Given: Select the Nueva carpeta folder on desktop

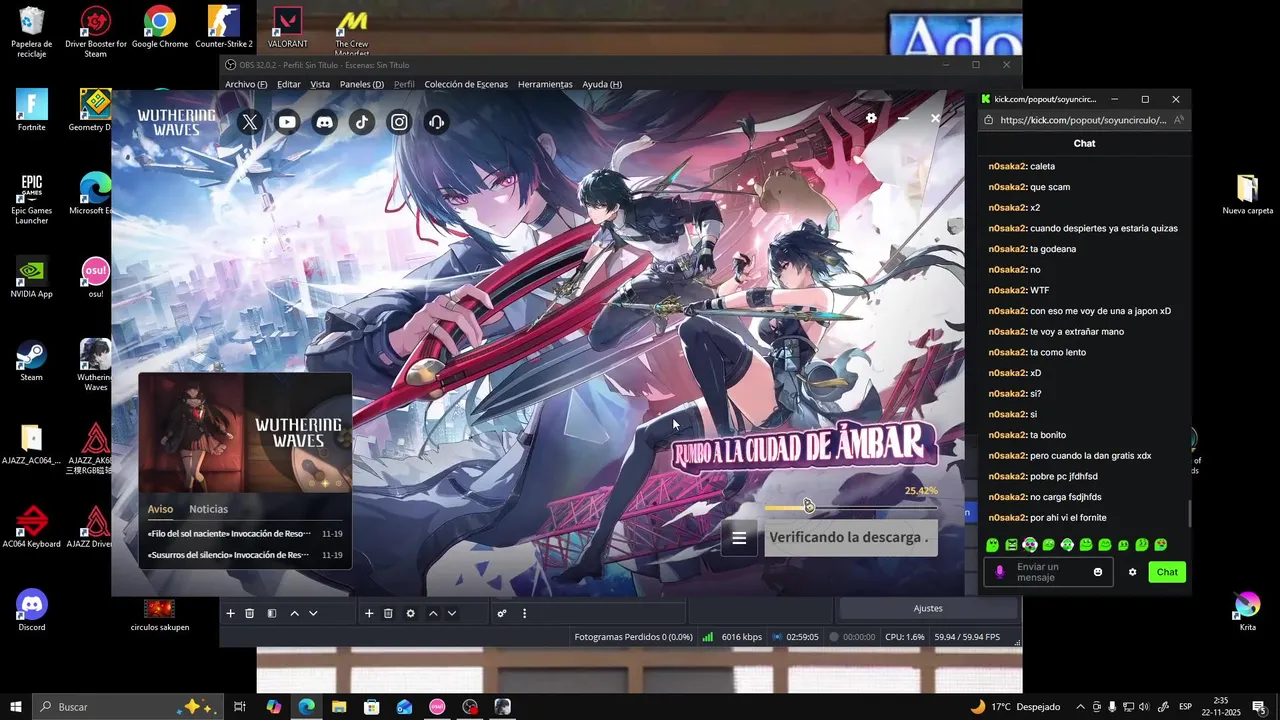Looking at the screenshot, I should point(1247,194).
